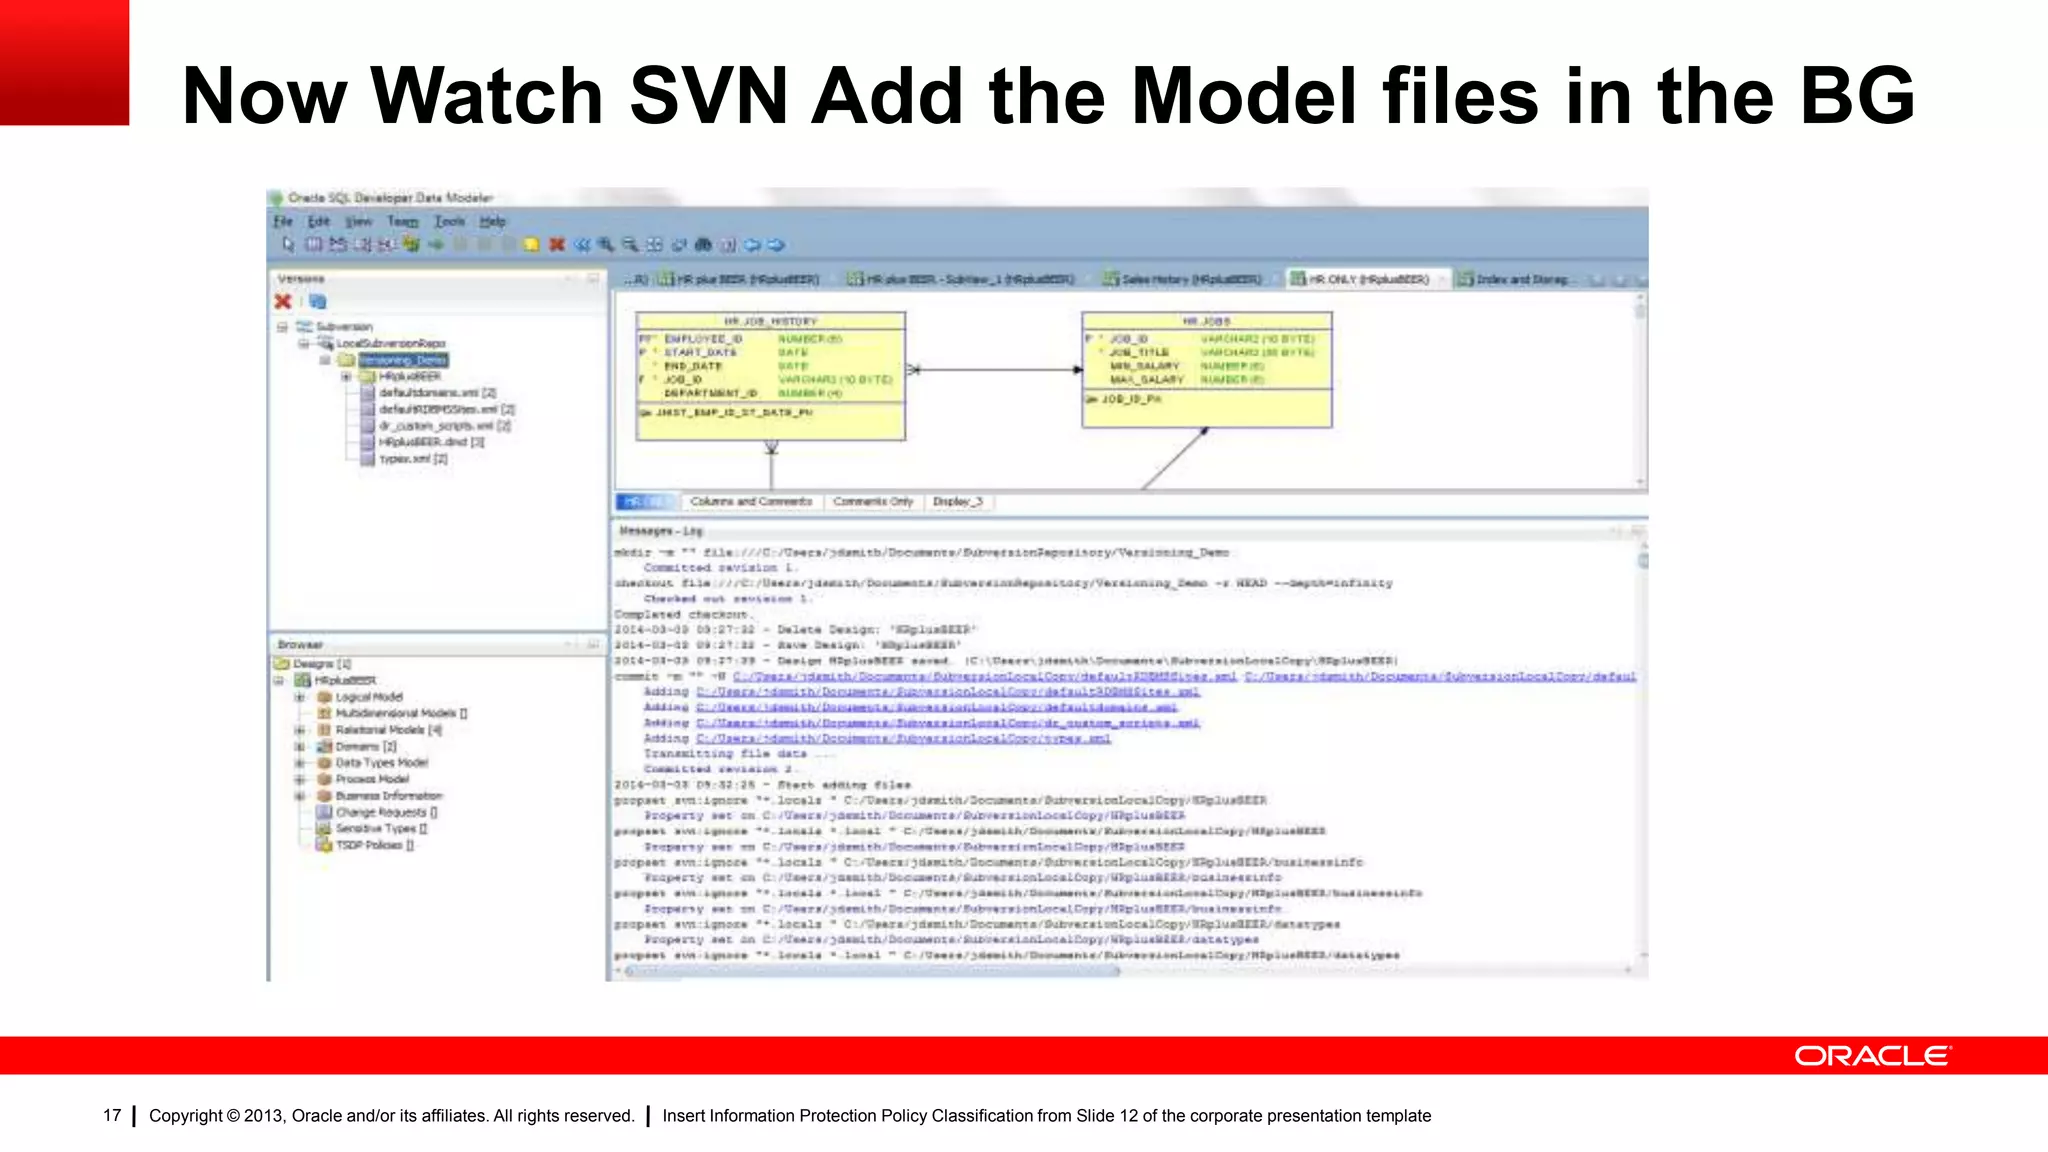
Task: Select the pointer arrow tool in the toolbar
Action: coord(288,244)
